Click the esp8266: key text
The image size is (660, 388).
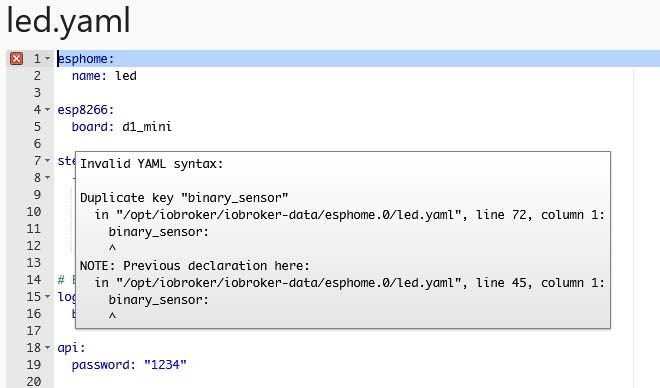coord(86,110)
